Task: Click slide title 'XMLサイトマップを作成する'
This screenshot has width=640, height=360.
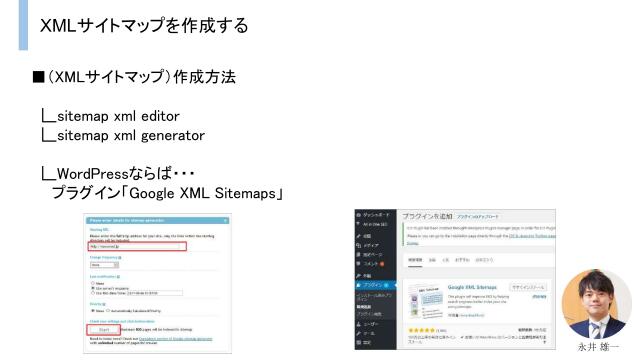Action: 144,25
